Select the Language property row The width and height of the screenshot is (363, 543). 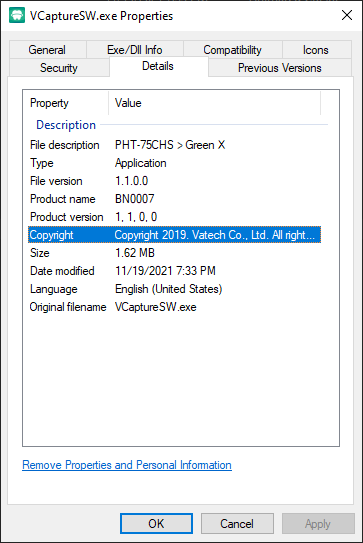tap(175, 289)
